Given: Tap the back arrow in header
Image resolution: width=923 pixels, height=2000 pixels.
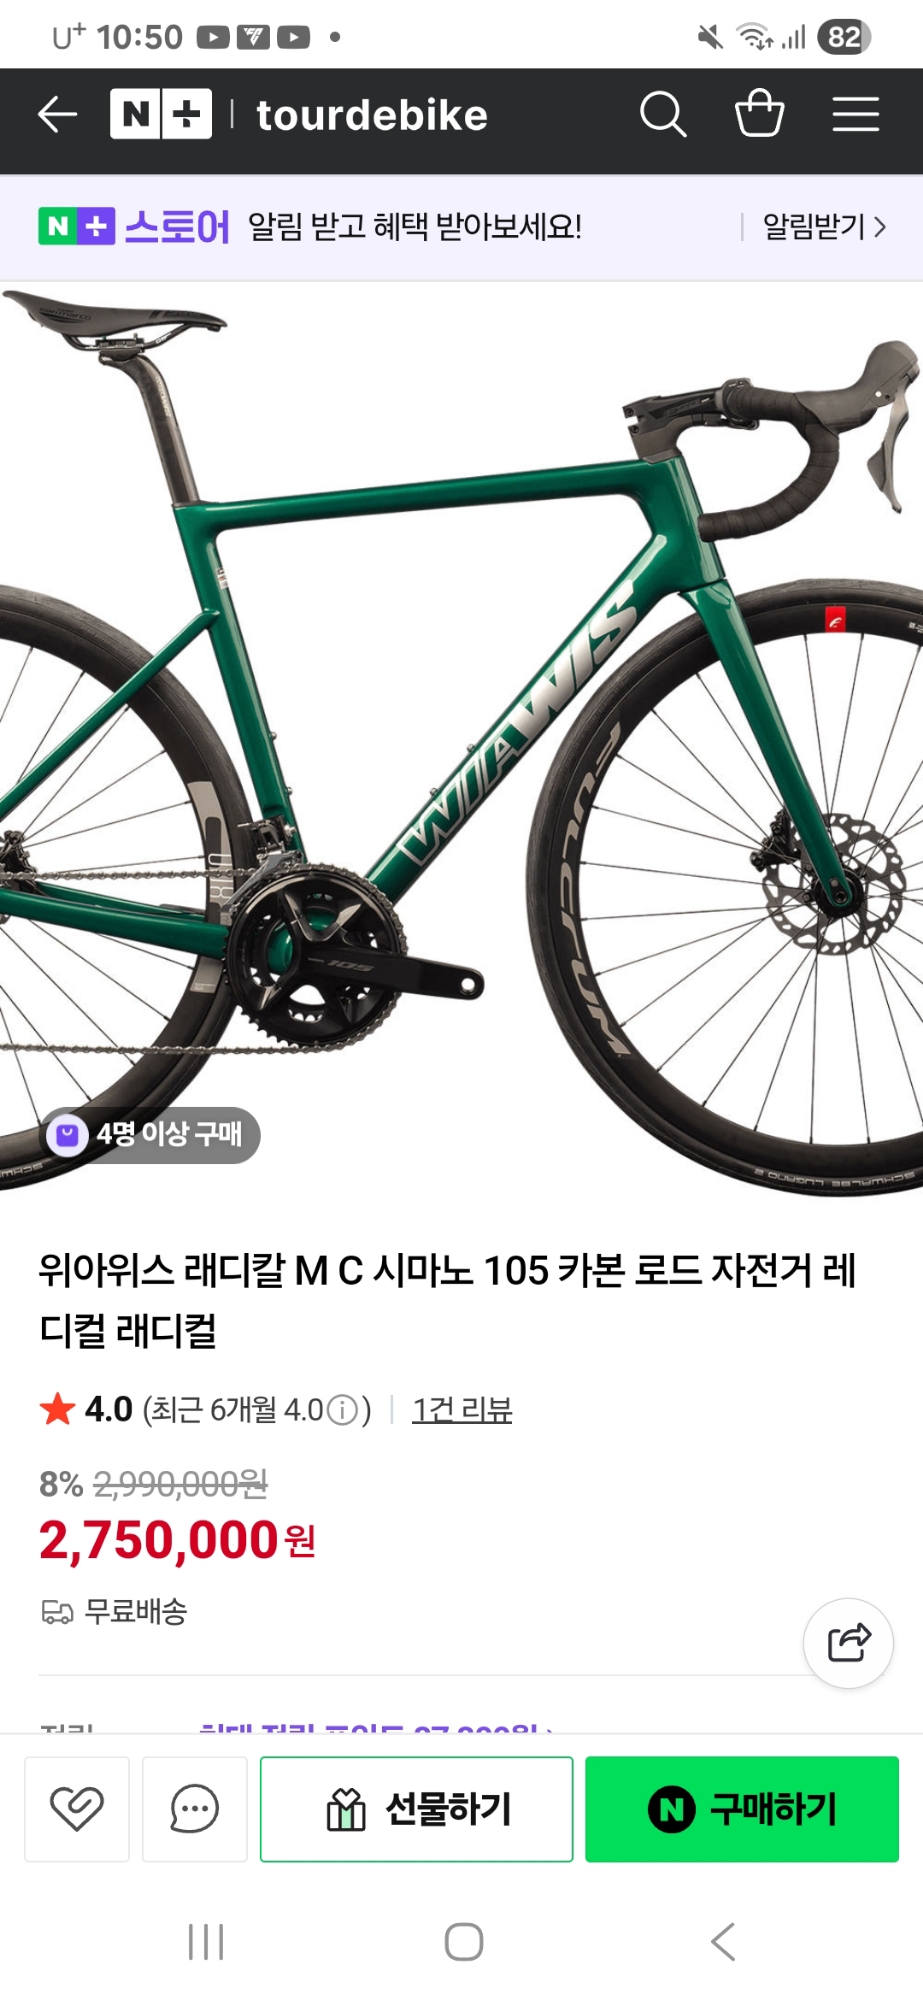Looking at the screenshot, I should (57, 114).
